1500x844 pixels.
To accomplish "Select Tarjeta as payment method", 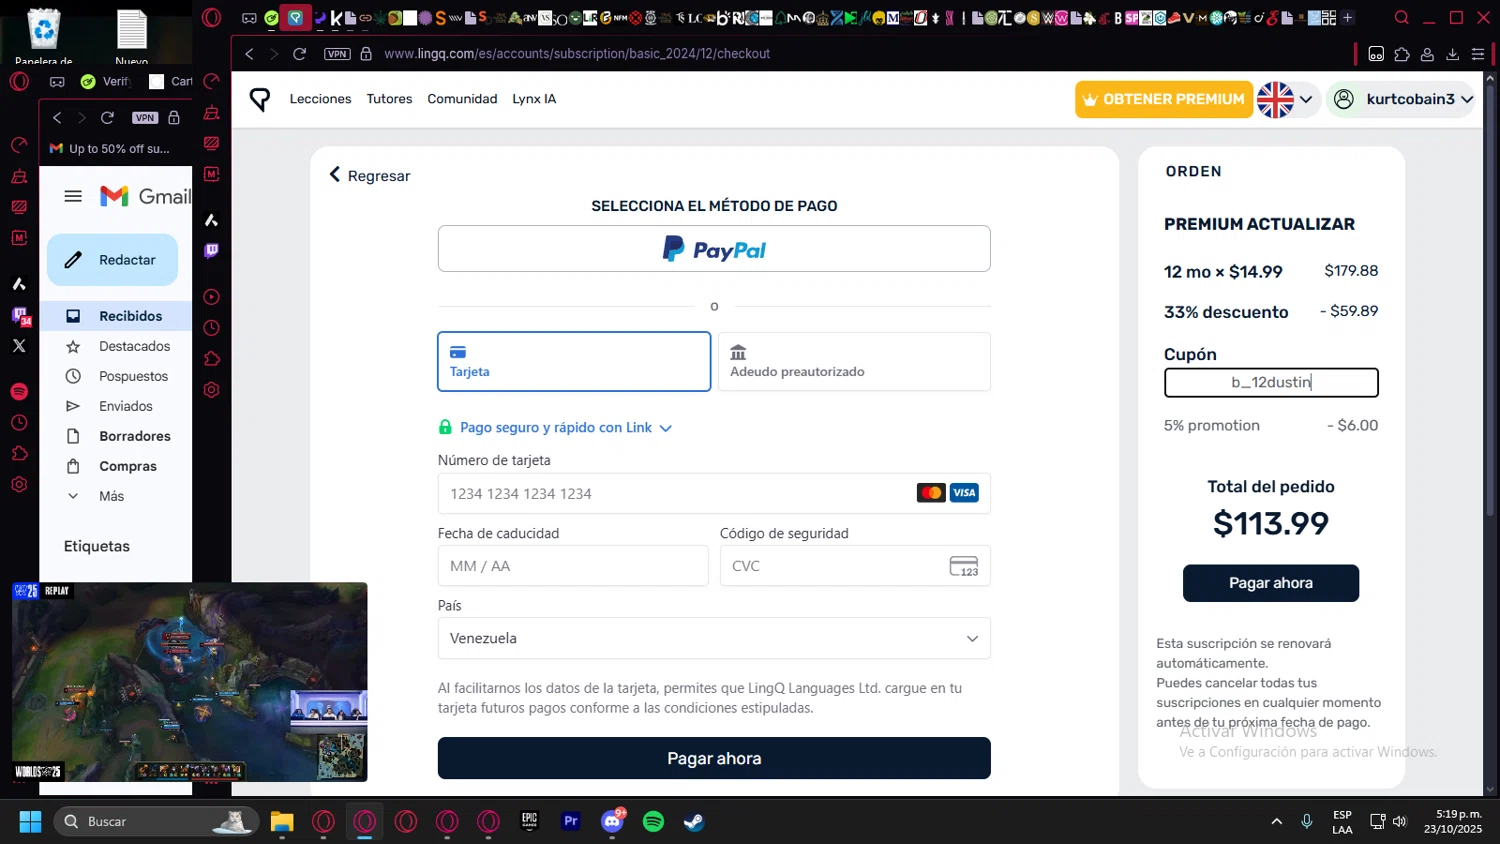I will point(574,361).
